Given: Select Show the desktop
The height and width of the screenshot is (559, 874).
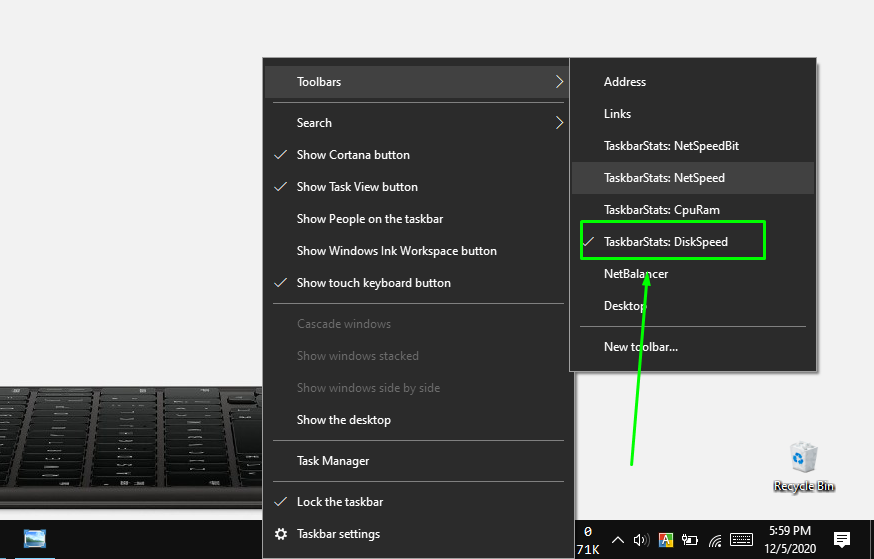Looking at the screenshot, I should click(x=344, y=420).
